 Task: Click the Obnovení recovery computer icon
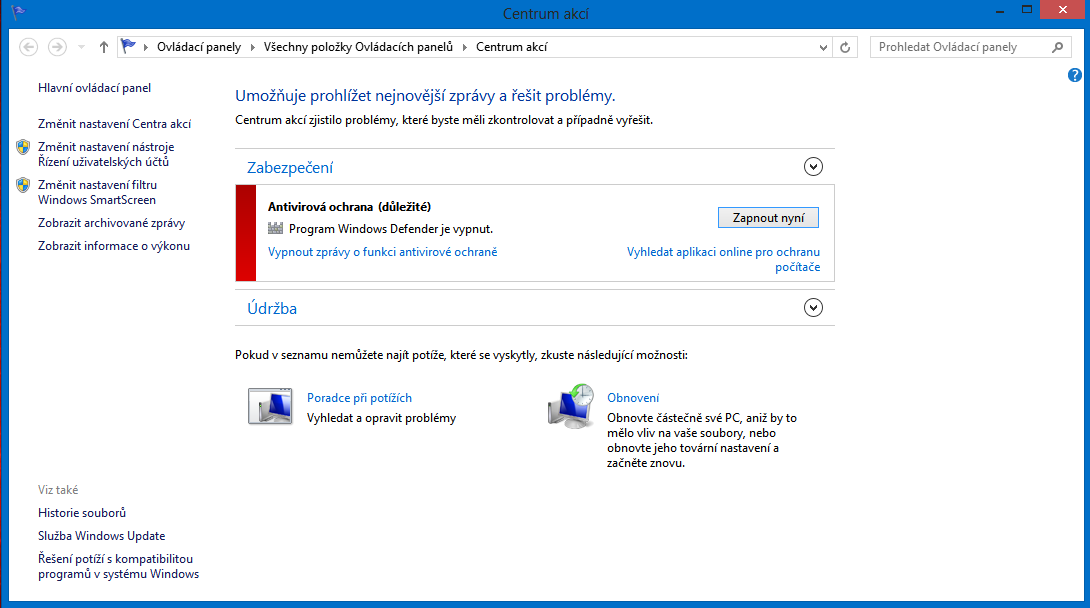[571, 406]
